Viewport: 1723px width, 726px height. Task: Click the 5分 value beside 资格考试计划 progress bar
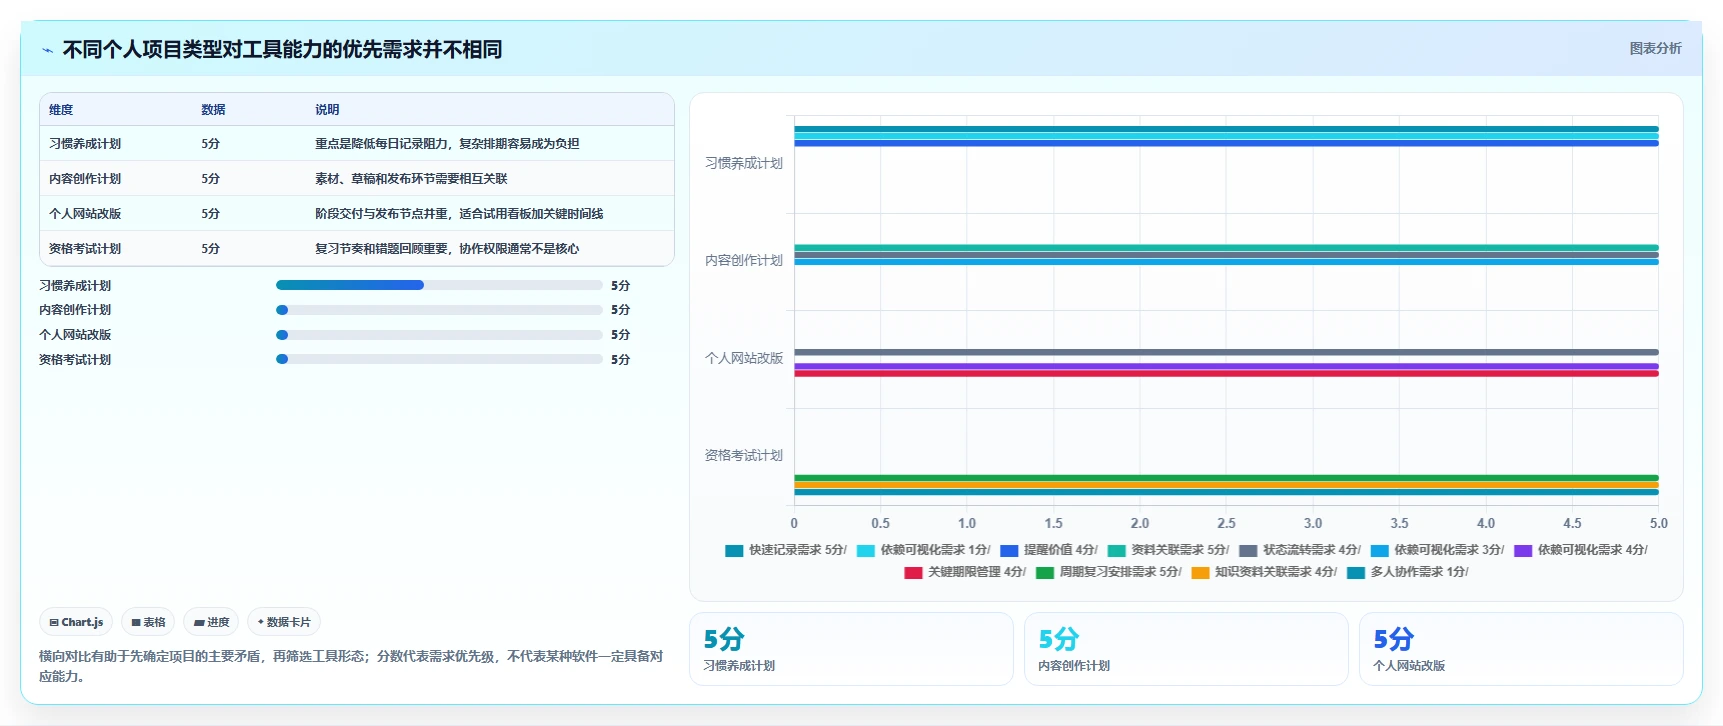(x=621, y=360)
